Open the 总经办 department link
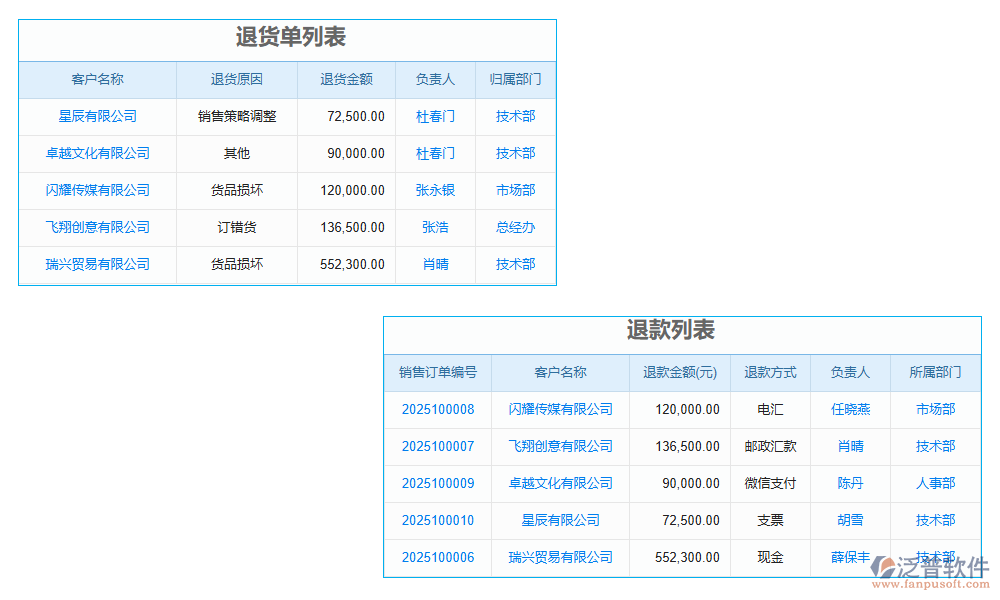Image resolution: width=1000 pixels, height=600 pixels. click(x=515, y=227)
